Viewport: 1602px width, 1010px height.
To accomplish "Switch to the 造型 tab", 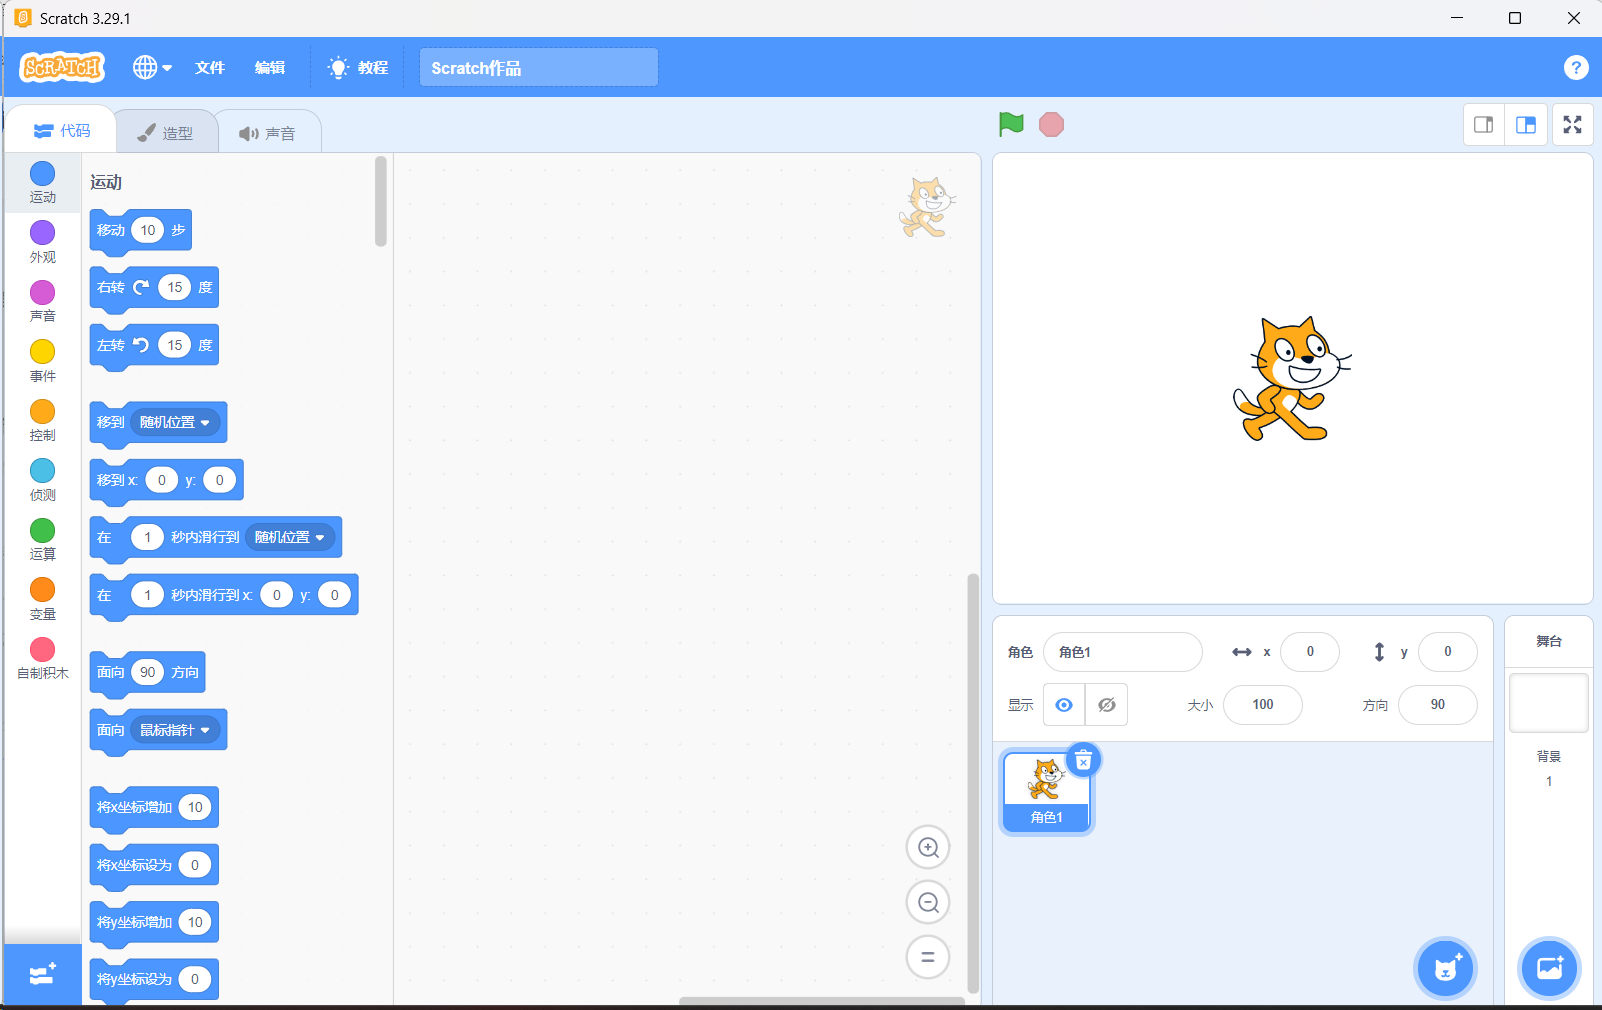I will pyautogui.click(x=166, y=132).
